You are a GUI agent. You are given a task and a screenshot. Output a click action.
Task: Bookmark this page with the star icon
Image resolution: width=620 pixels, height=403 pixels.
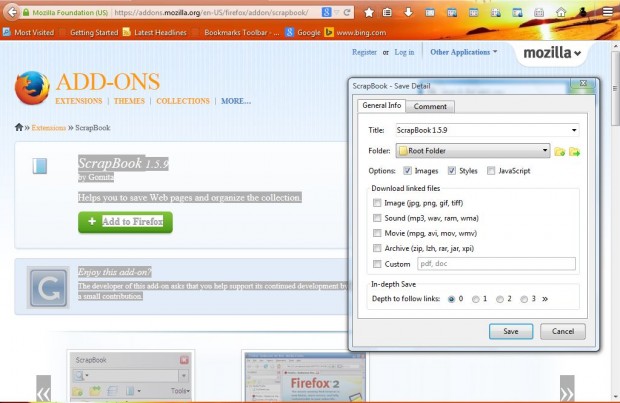point(369,13)
